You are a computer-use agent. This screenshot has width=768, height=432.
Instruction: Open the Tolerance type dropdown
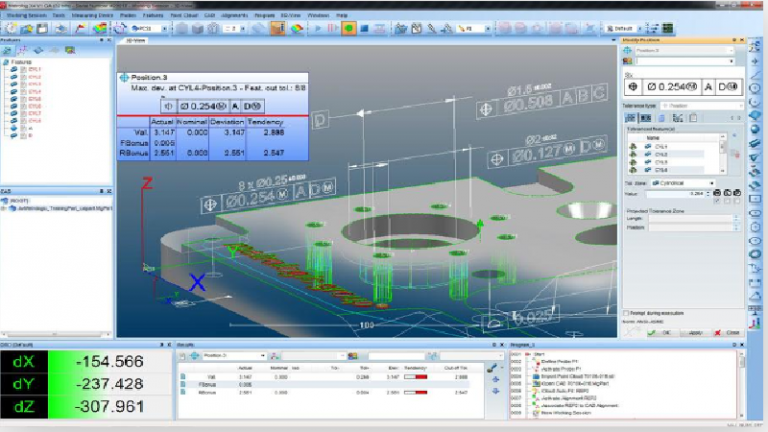pos(740,106)
